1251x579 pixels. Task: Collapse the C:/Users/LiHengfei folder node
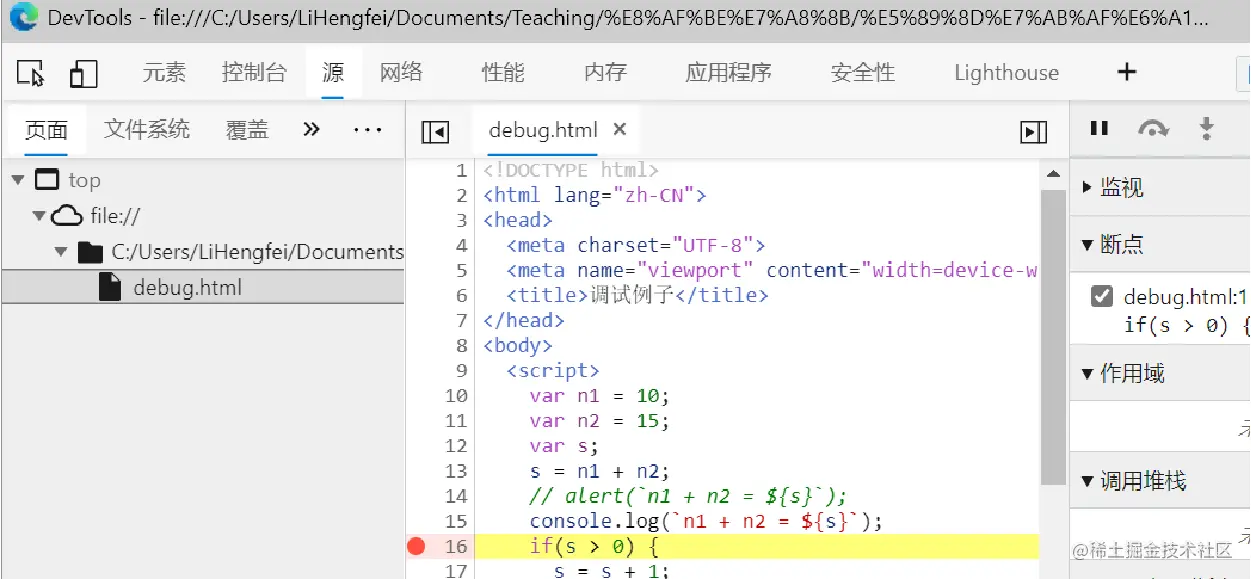point(61,252)
